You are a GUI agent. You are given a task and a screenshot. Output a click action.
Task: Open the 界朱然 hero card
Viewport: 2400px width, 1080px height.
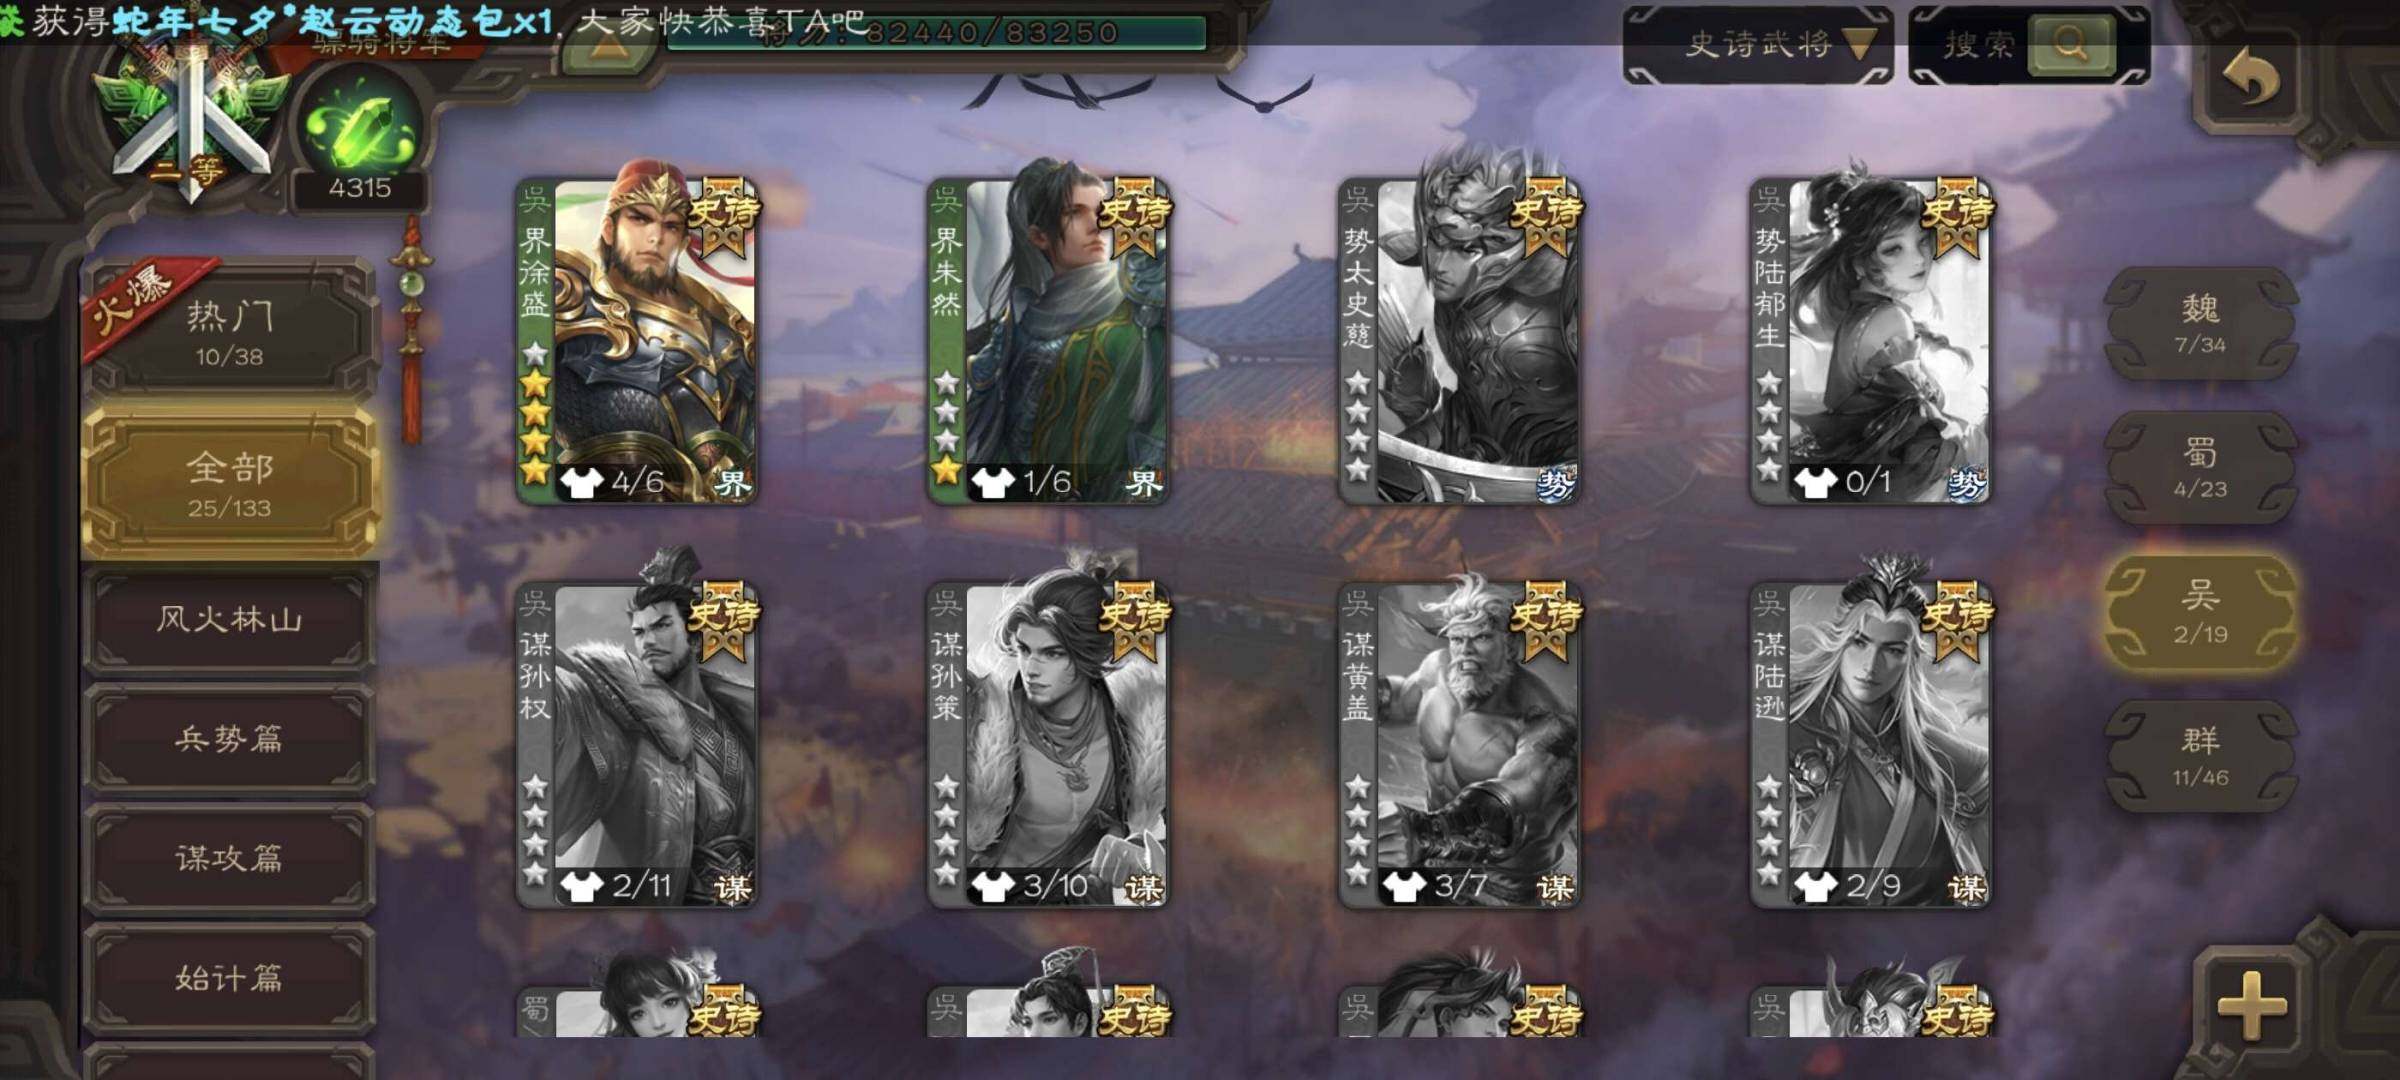(1048, 340)
